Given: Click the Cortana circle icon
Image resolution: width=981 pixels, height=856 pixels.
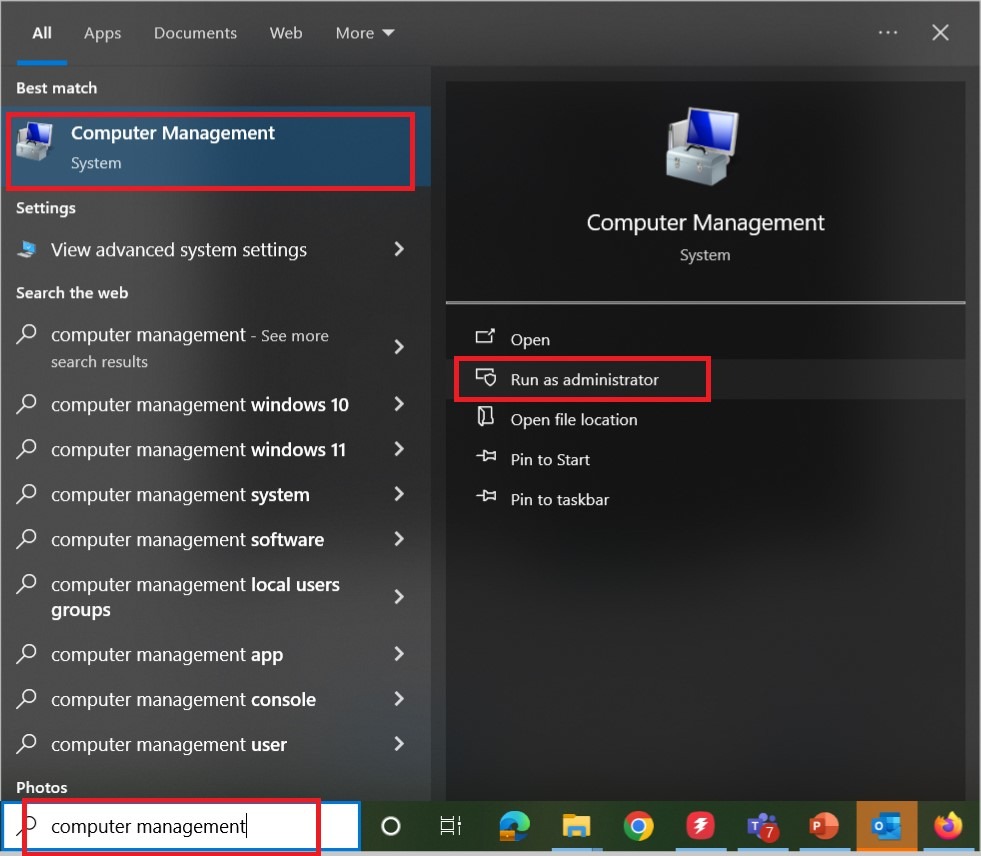Looking at the screenshot, I should 391,826.
